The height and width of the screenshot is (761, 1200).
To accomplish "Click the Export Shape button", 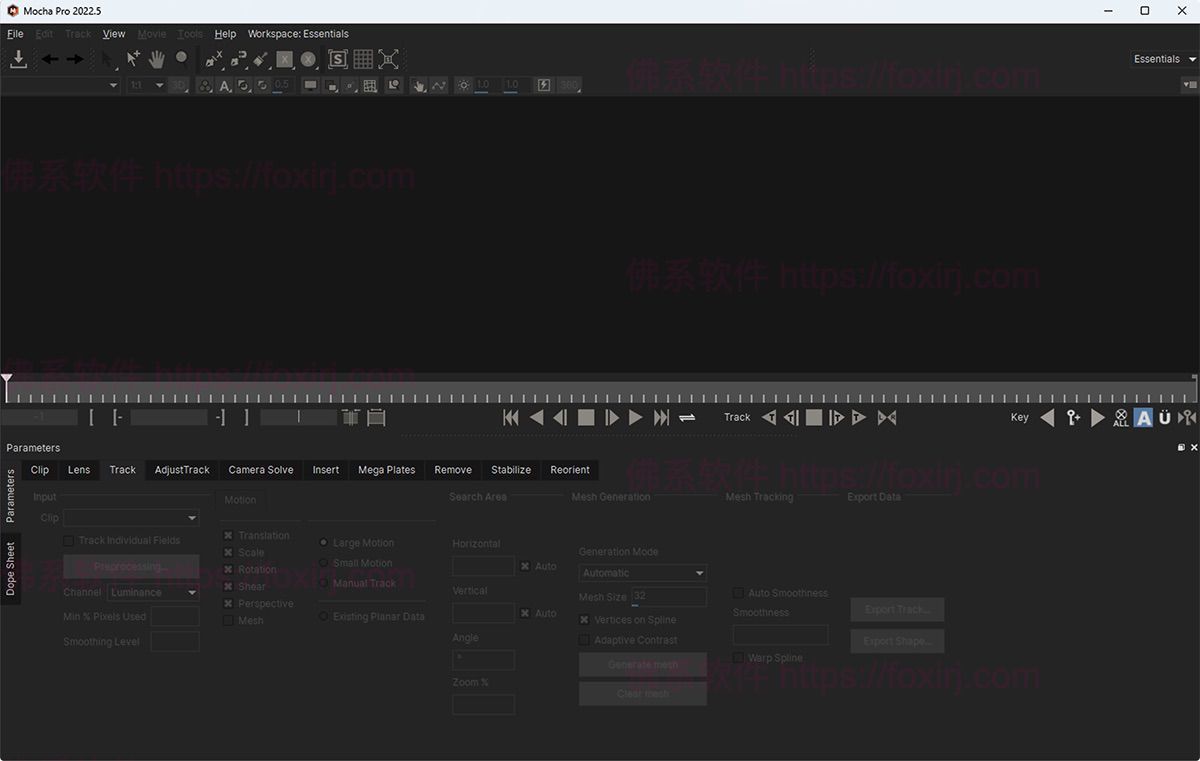I will click(x=896, y=641).
